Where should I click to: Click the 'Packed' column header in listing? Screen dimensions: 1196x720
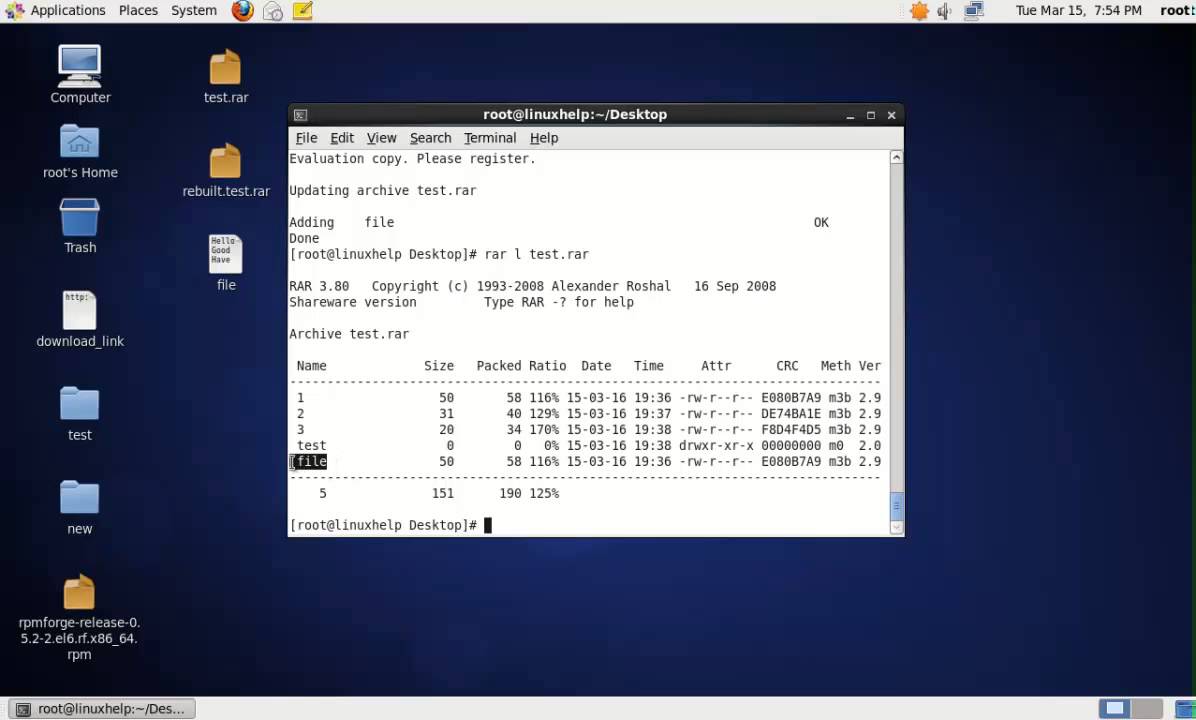tap(499, 366)
